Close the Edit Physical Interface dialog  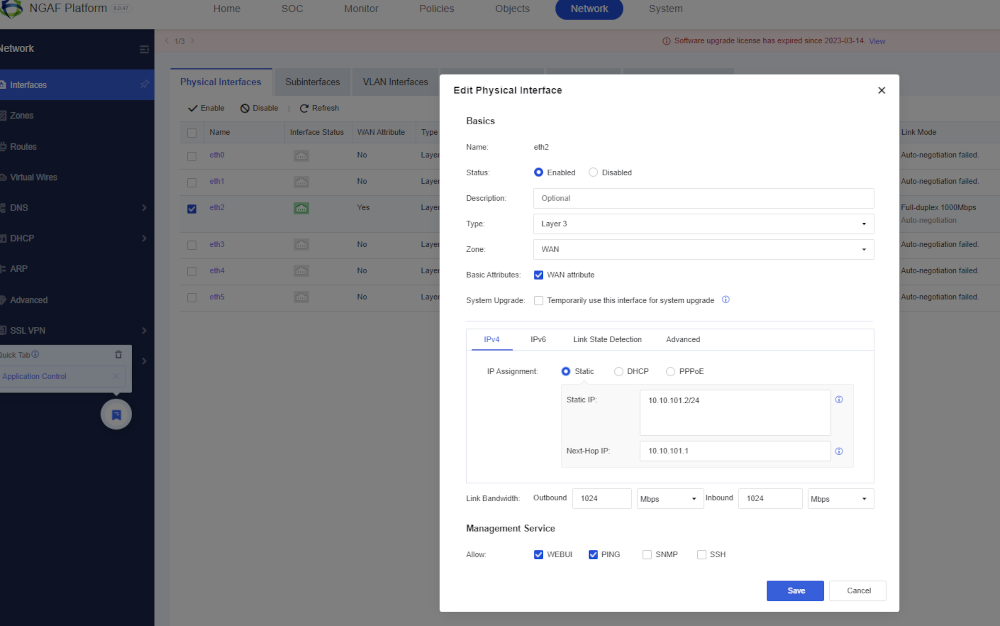pyautogui.click(x=881, y=91)
